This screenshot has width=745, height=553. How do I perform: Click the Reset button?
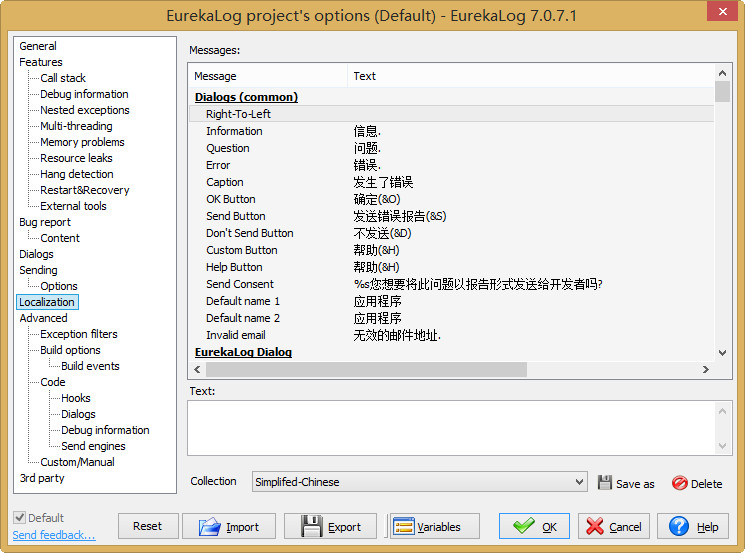click(148, 526)
